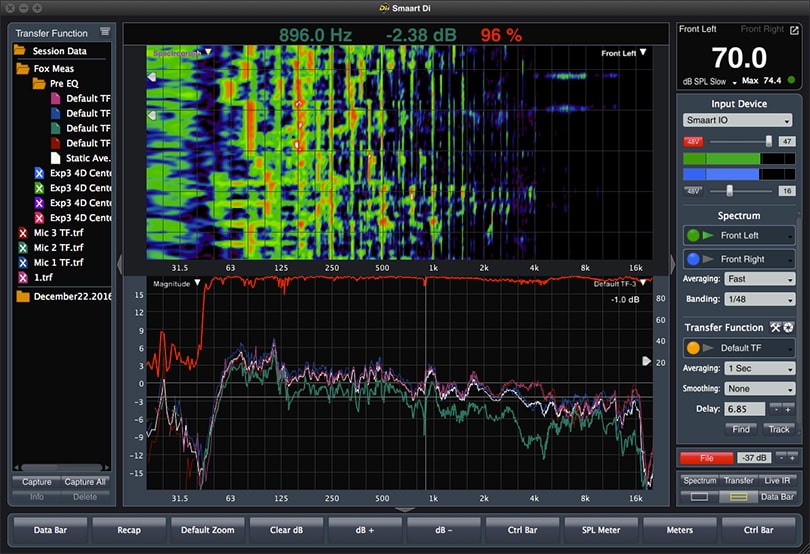Toggle delay Track button
This screenshot has height=554, width=810.
[x=778, y=429]
